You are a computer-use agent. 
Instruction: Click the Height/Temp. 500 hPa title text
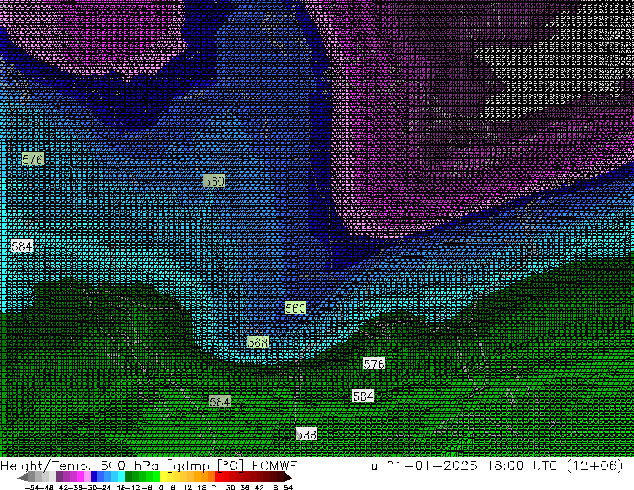pyautogui.click(x=79, y=466)
